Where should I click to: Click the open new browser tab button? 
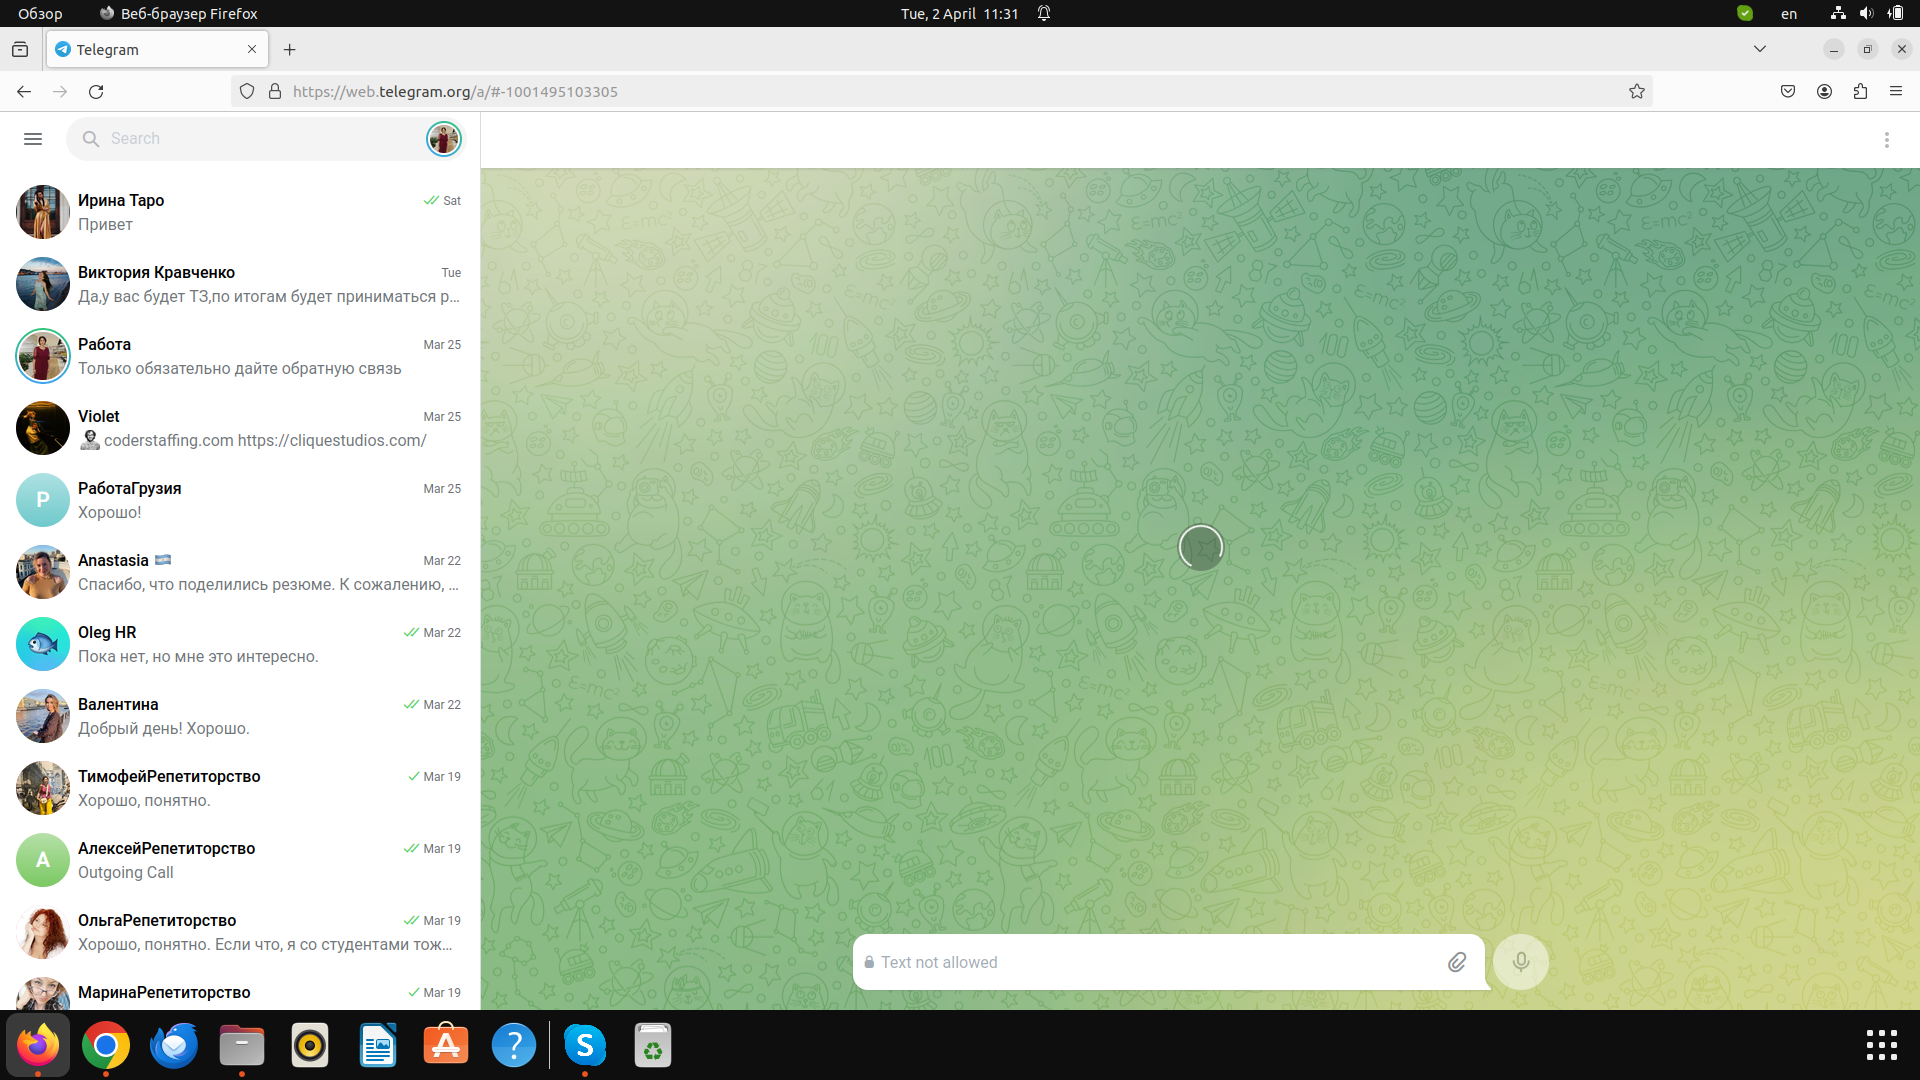(290, 50)
